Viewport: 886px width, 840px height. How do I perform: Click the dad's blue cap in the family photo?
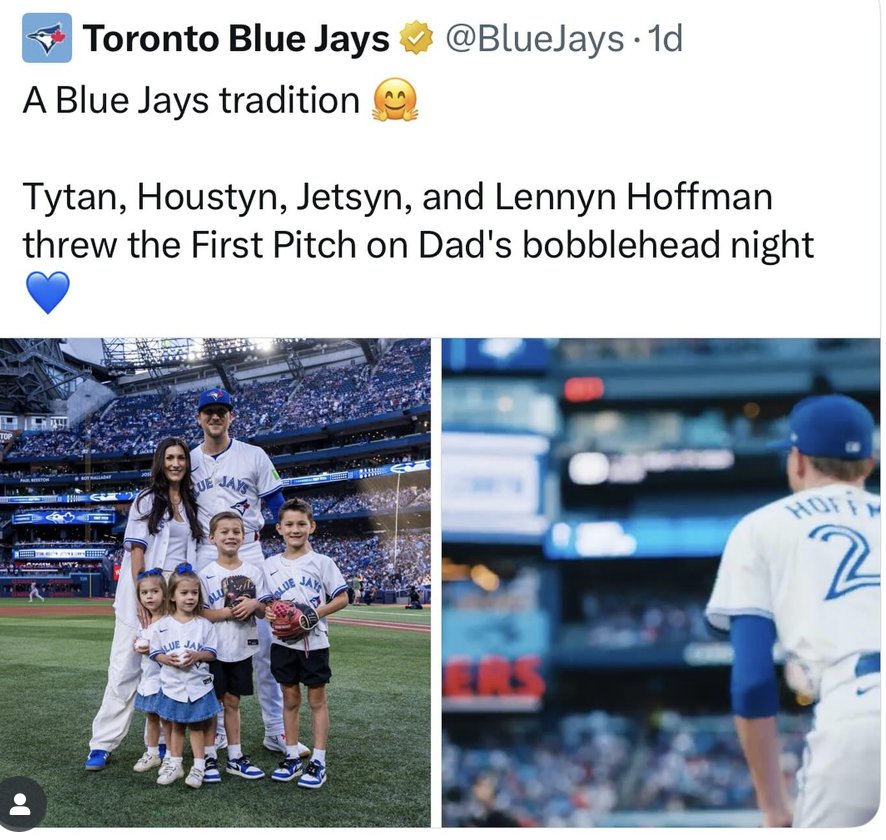(x=215, y=399)
